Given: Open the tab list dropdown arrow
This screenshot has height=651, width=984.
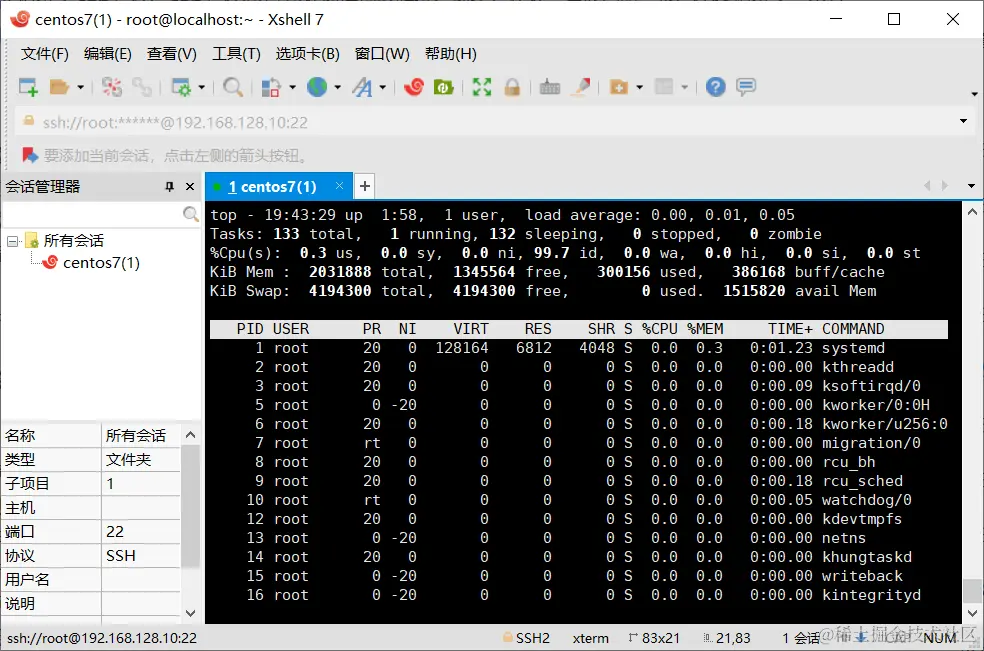Looking at the screenshot, I should [x=971, y=186].
